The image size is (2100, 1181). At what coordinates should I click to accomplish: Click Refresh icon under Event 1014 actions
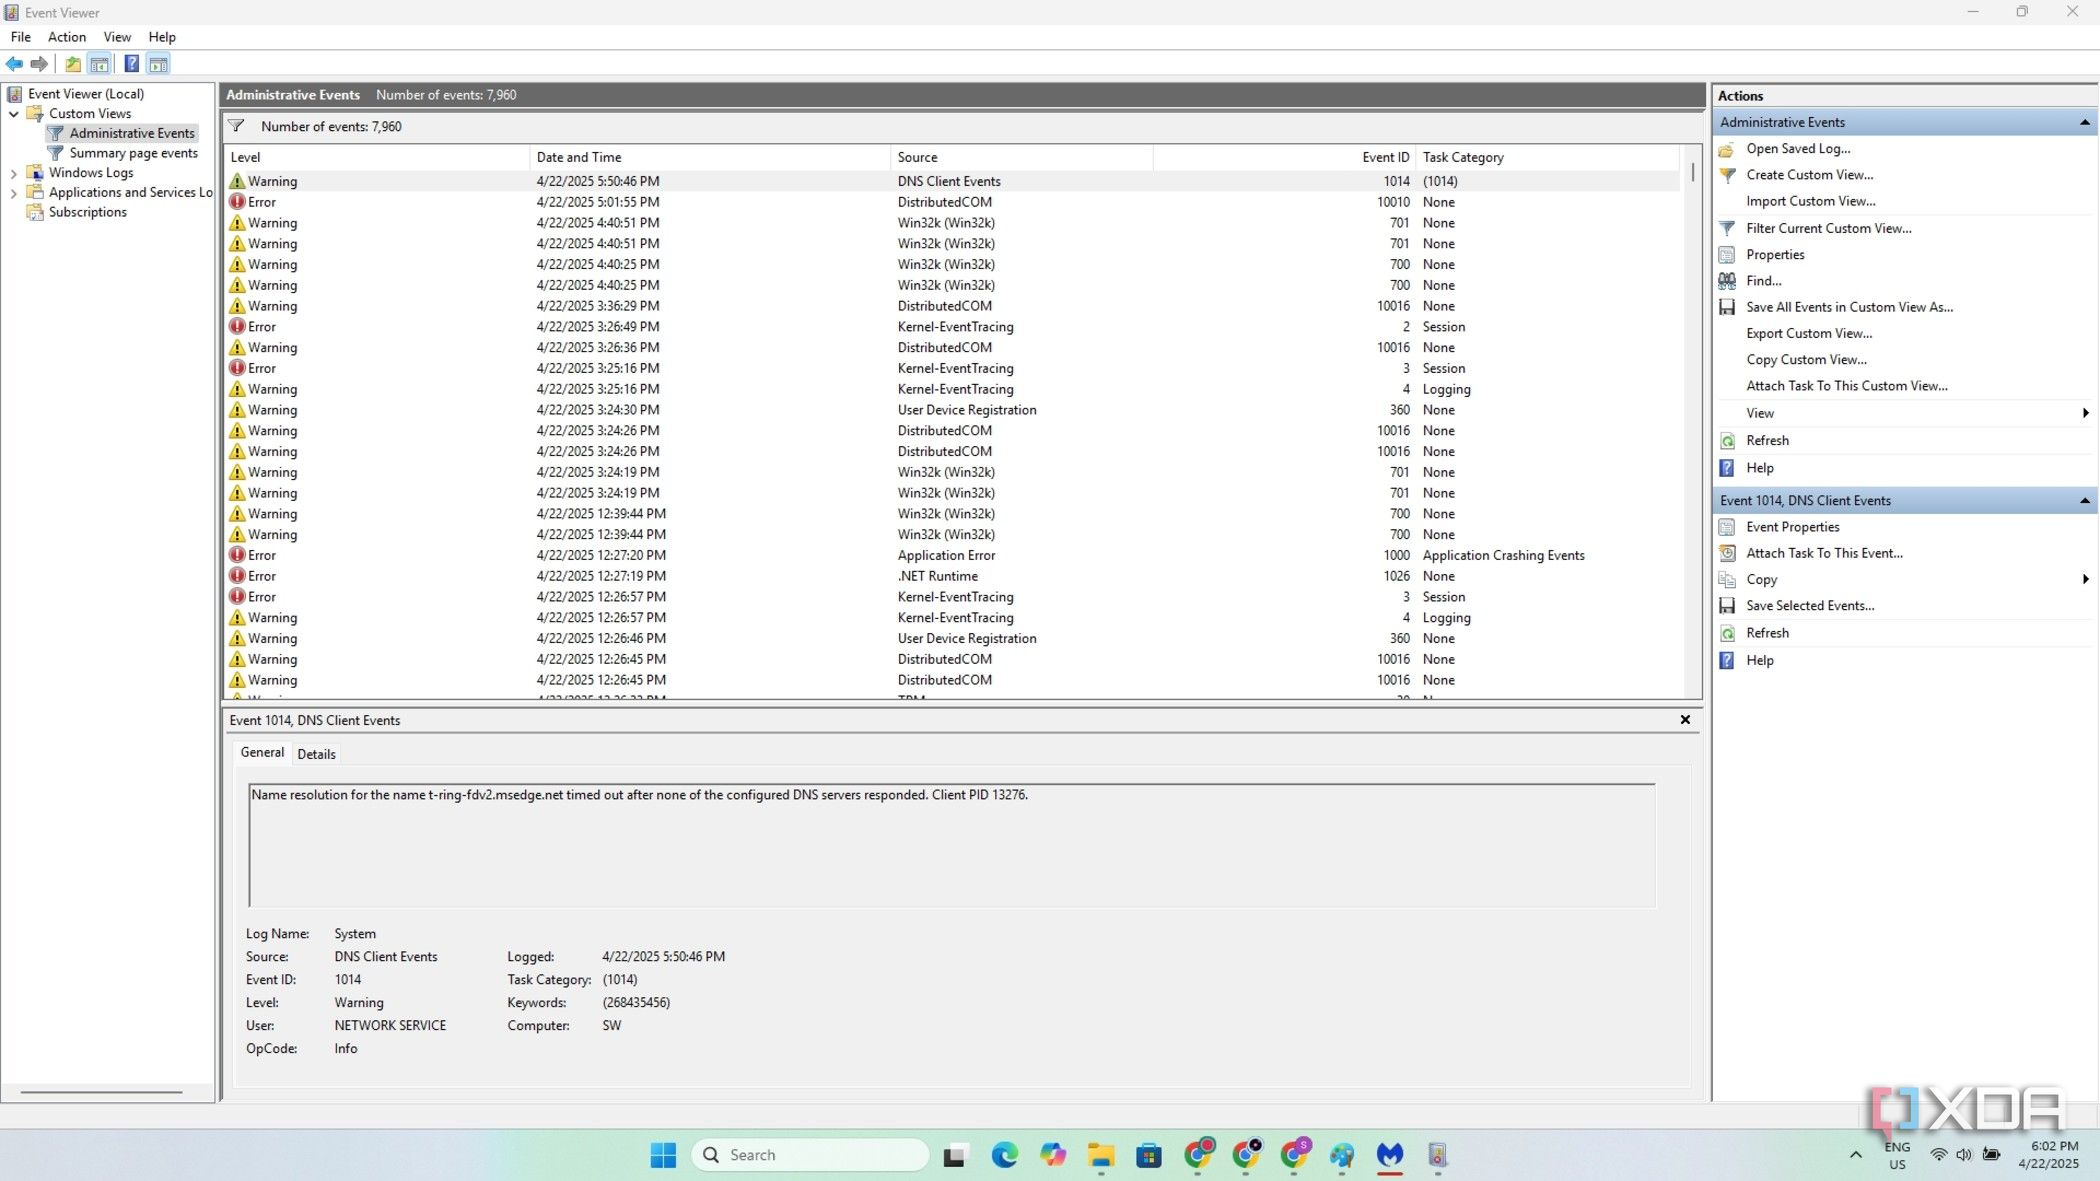(x=1727, y=633)
